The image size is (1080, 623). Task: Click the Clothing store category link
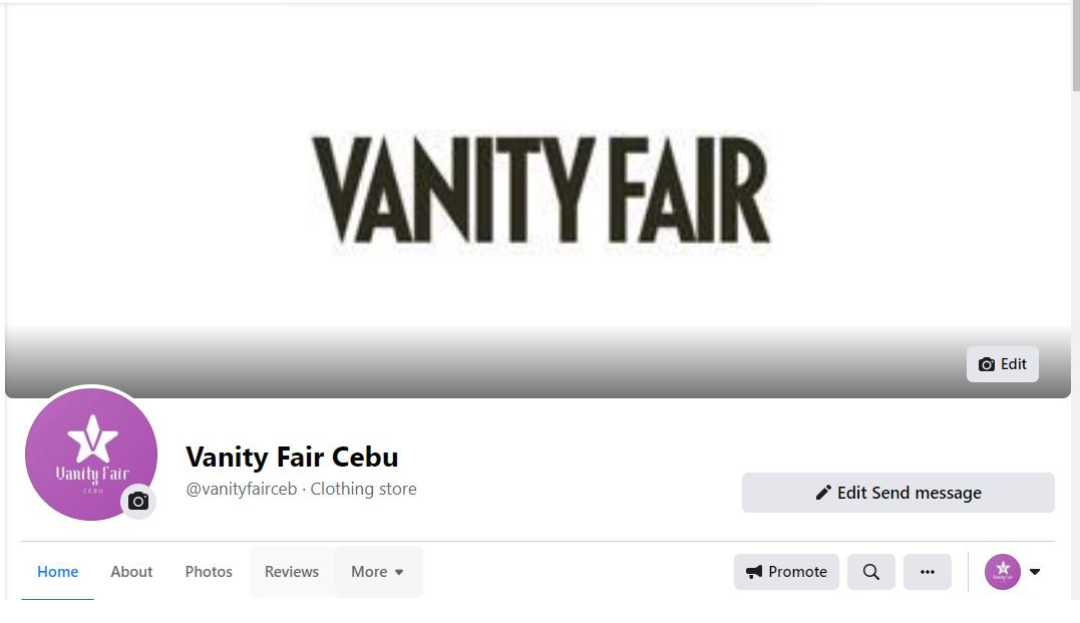[x=363, y=489]
